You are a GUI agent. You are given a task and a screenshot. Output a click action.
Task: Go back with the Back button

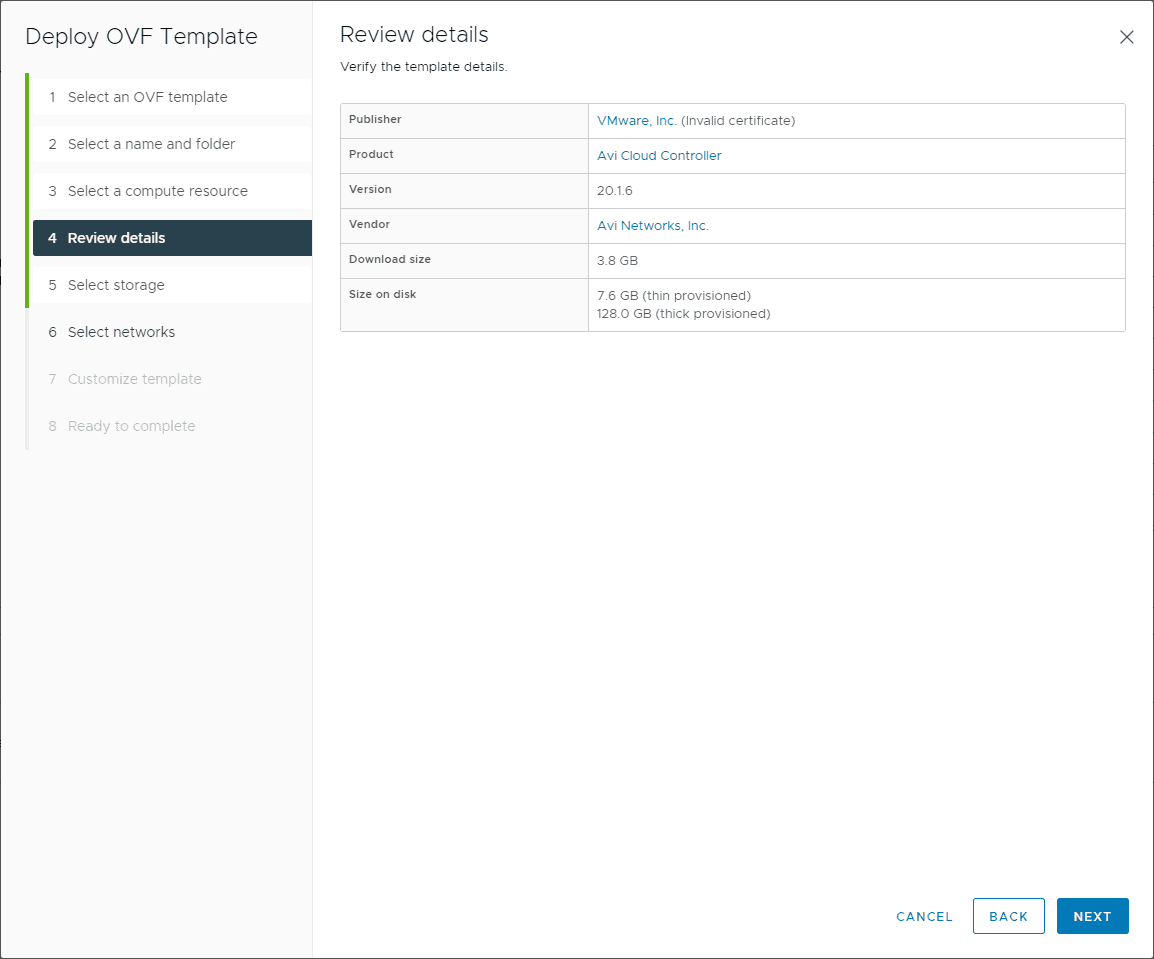click(x=1008, y=916)
